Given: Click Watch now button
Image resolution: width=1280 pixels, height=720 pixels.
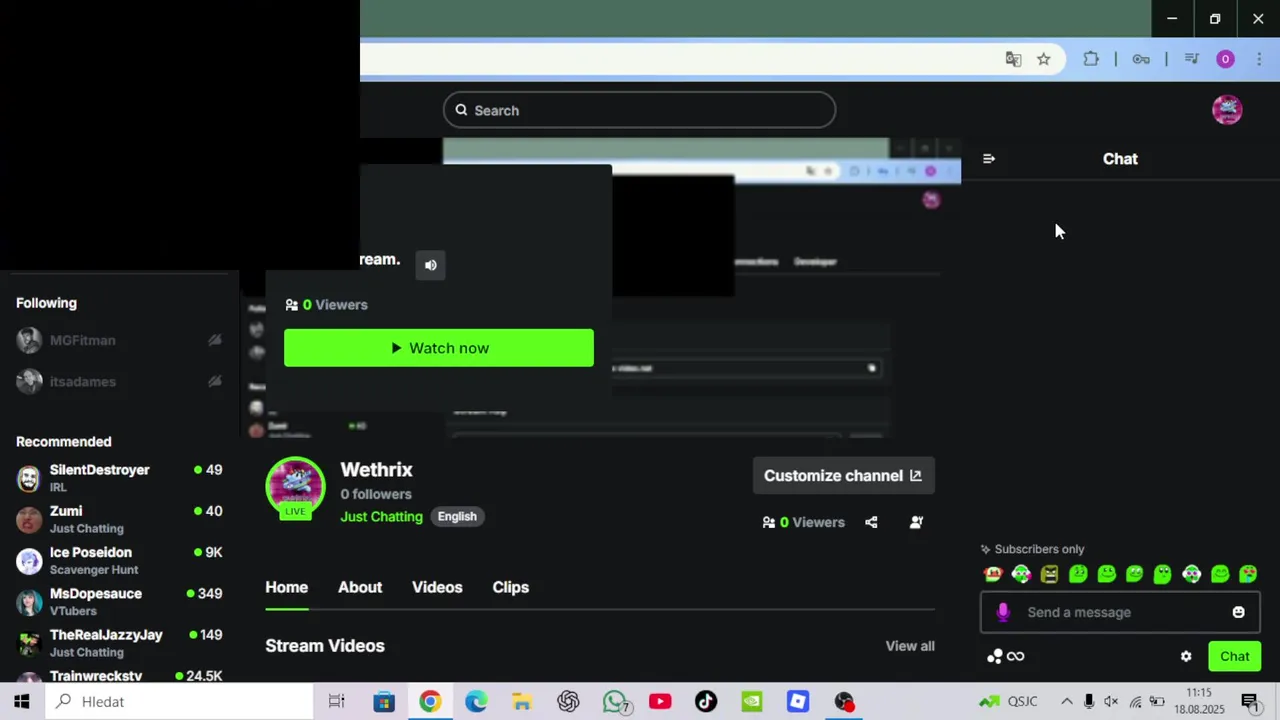Looking at the screenshot, I should [x=439, y=348].
